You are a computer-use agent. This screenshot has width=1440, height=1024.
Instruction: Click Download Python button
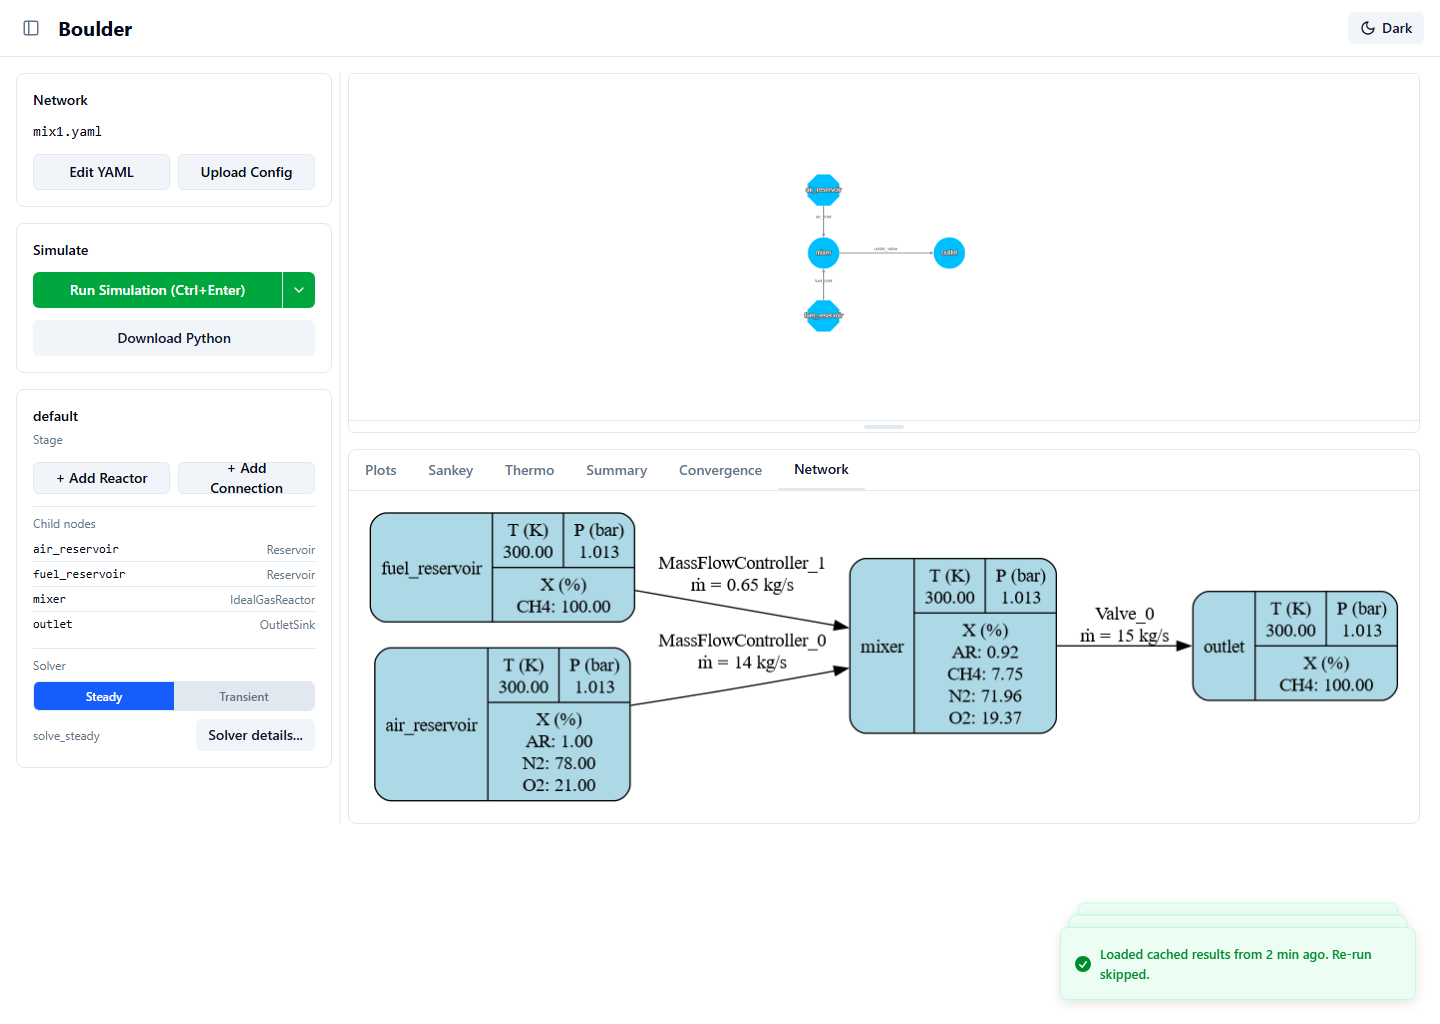point(174,338)
